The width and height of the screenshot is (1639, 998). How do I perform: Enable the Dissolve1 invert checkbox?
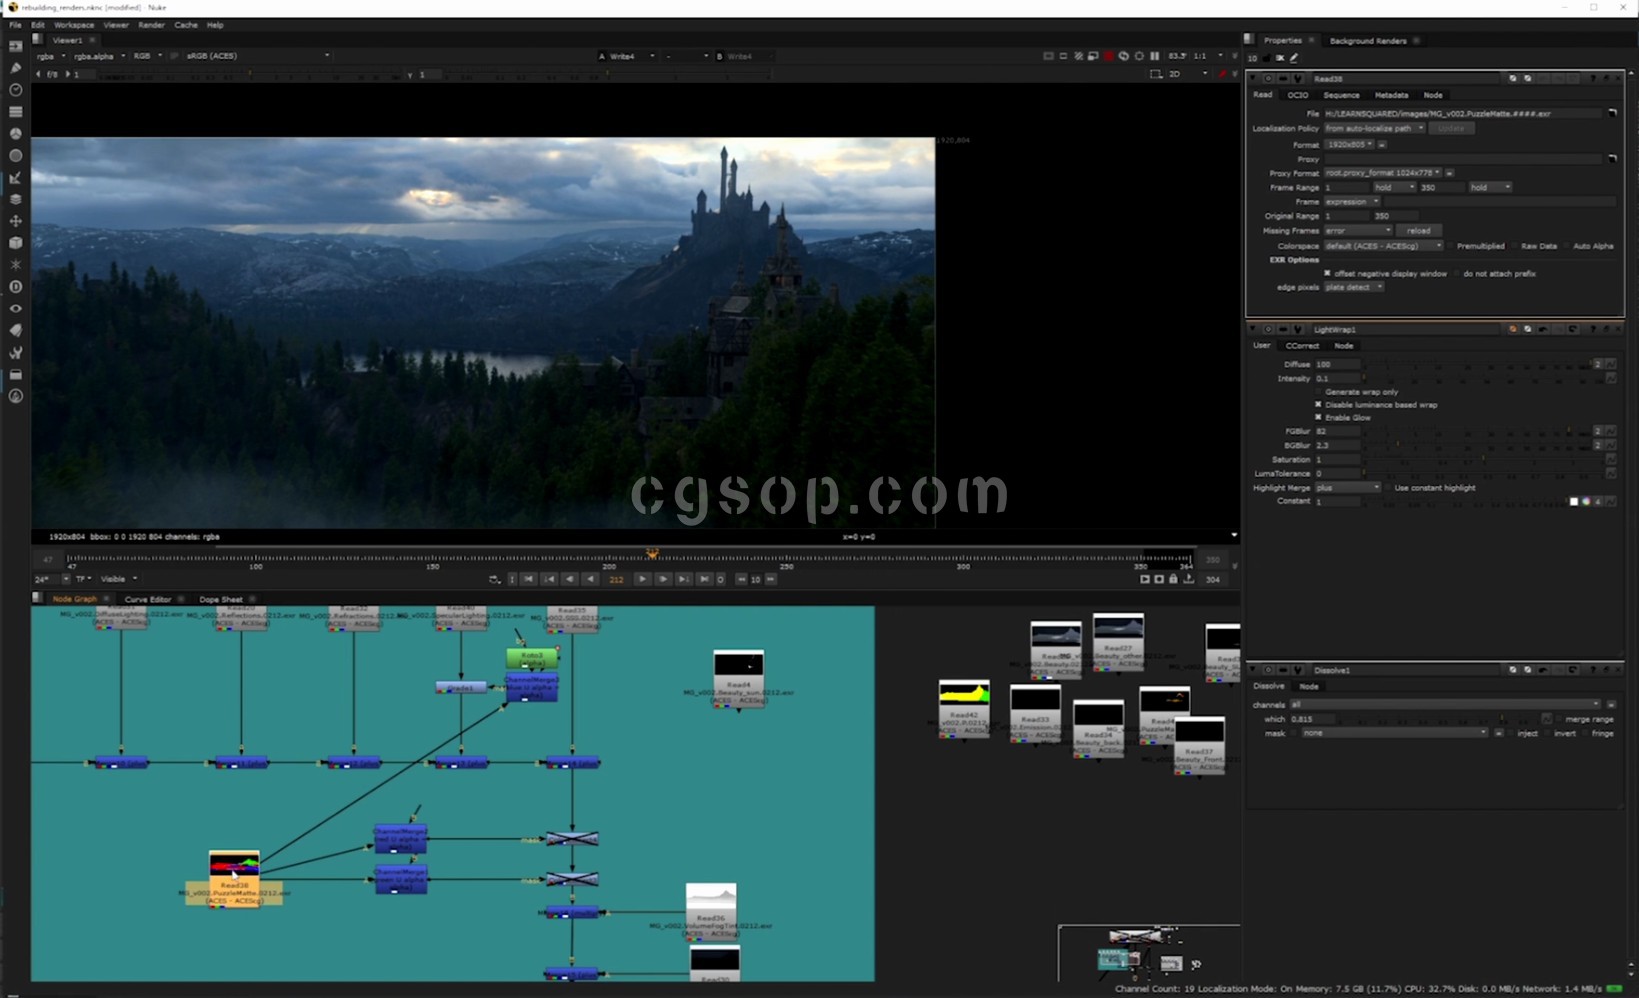click(x=1548, y=733)
